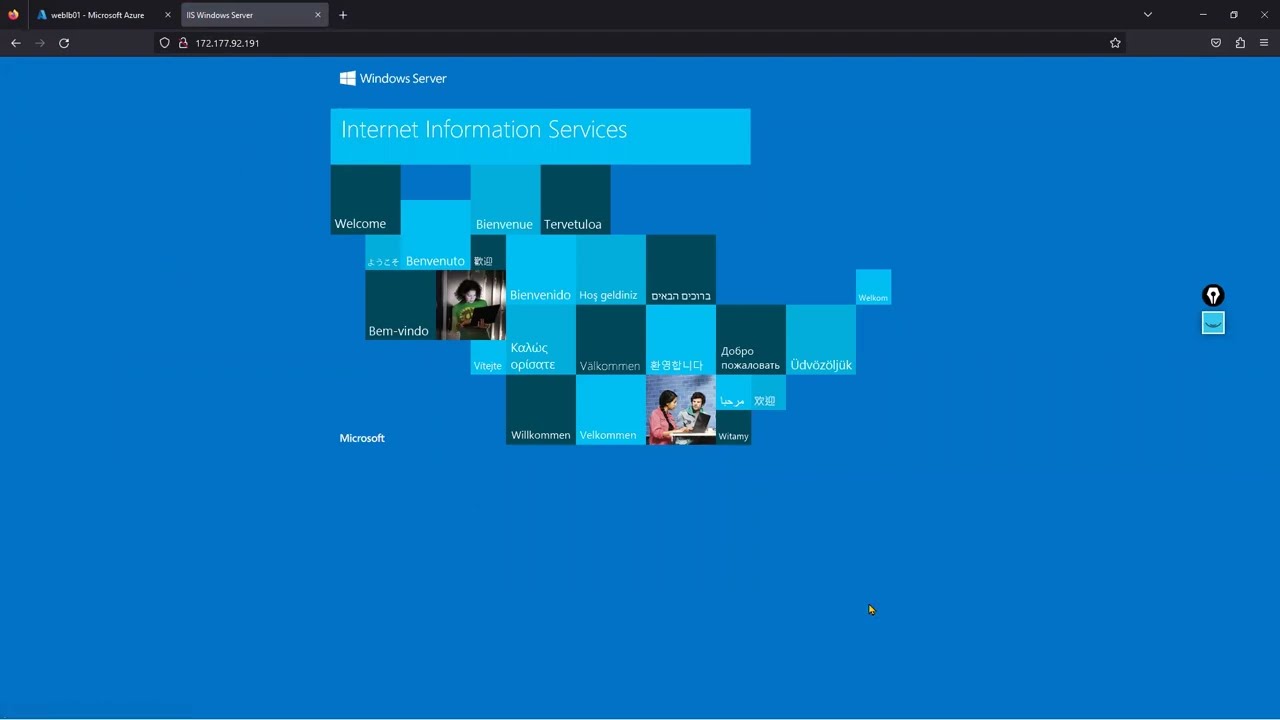Screen dimensions: 1280x720
Task: Click the Firefox logo icon
Action: point(13,15)
